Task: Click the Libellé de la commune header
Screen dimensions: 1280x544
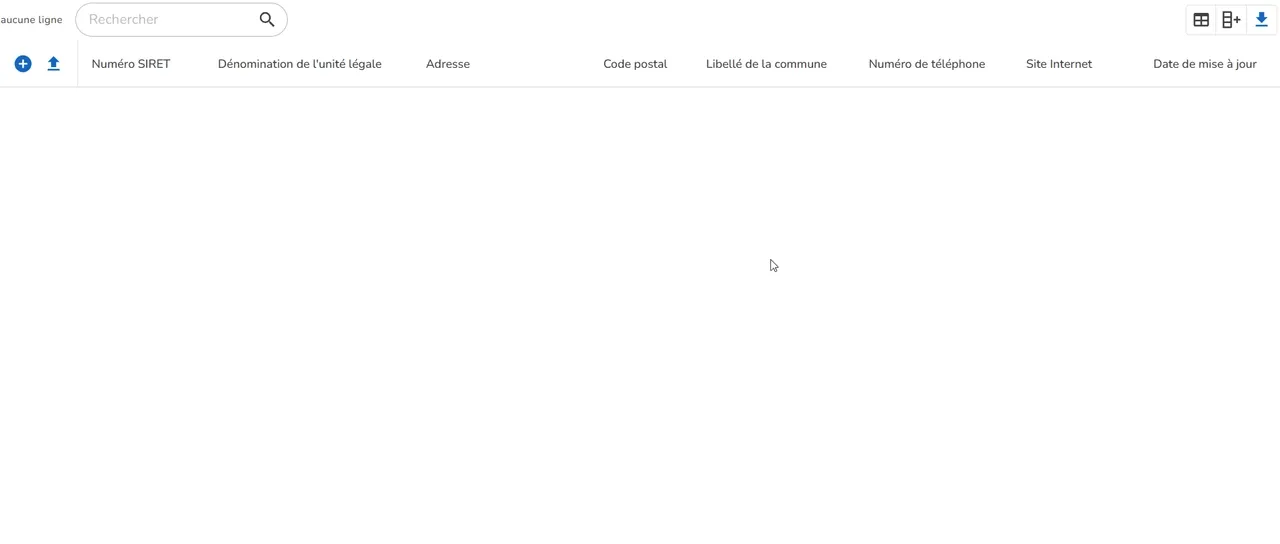Action: tap(766, 64)
